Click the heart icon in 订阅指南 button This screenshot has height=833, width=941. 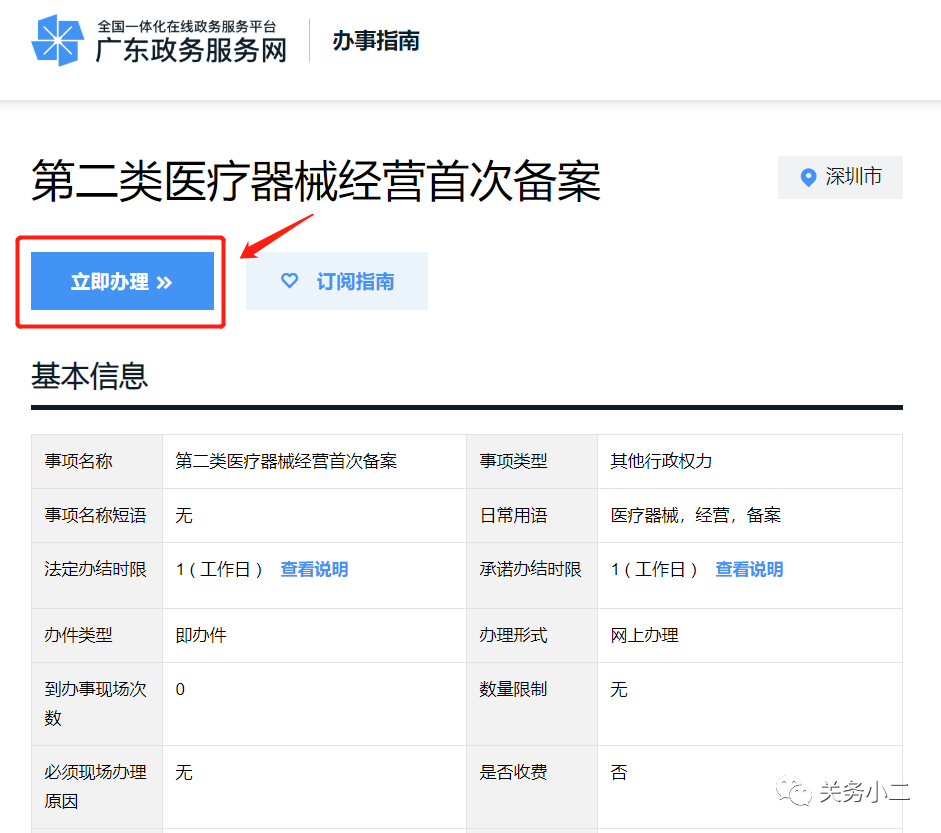[x=291, y=281]
